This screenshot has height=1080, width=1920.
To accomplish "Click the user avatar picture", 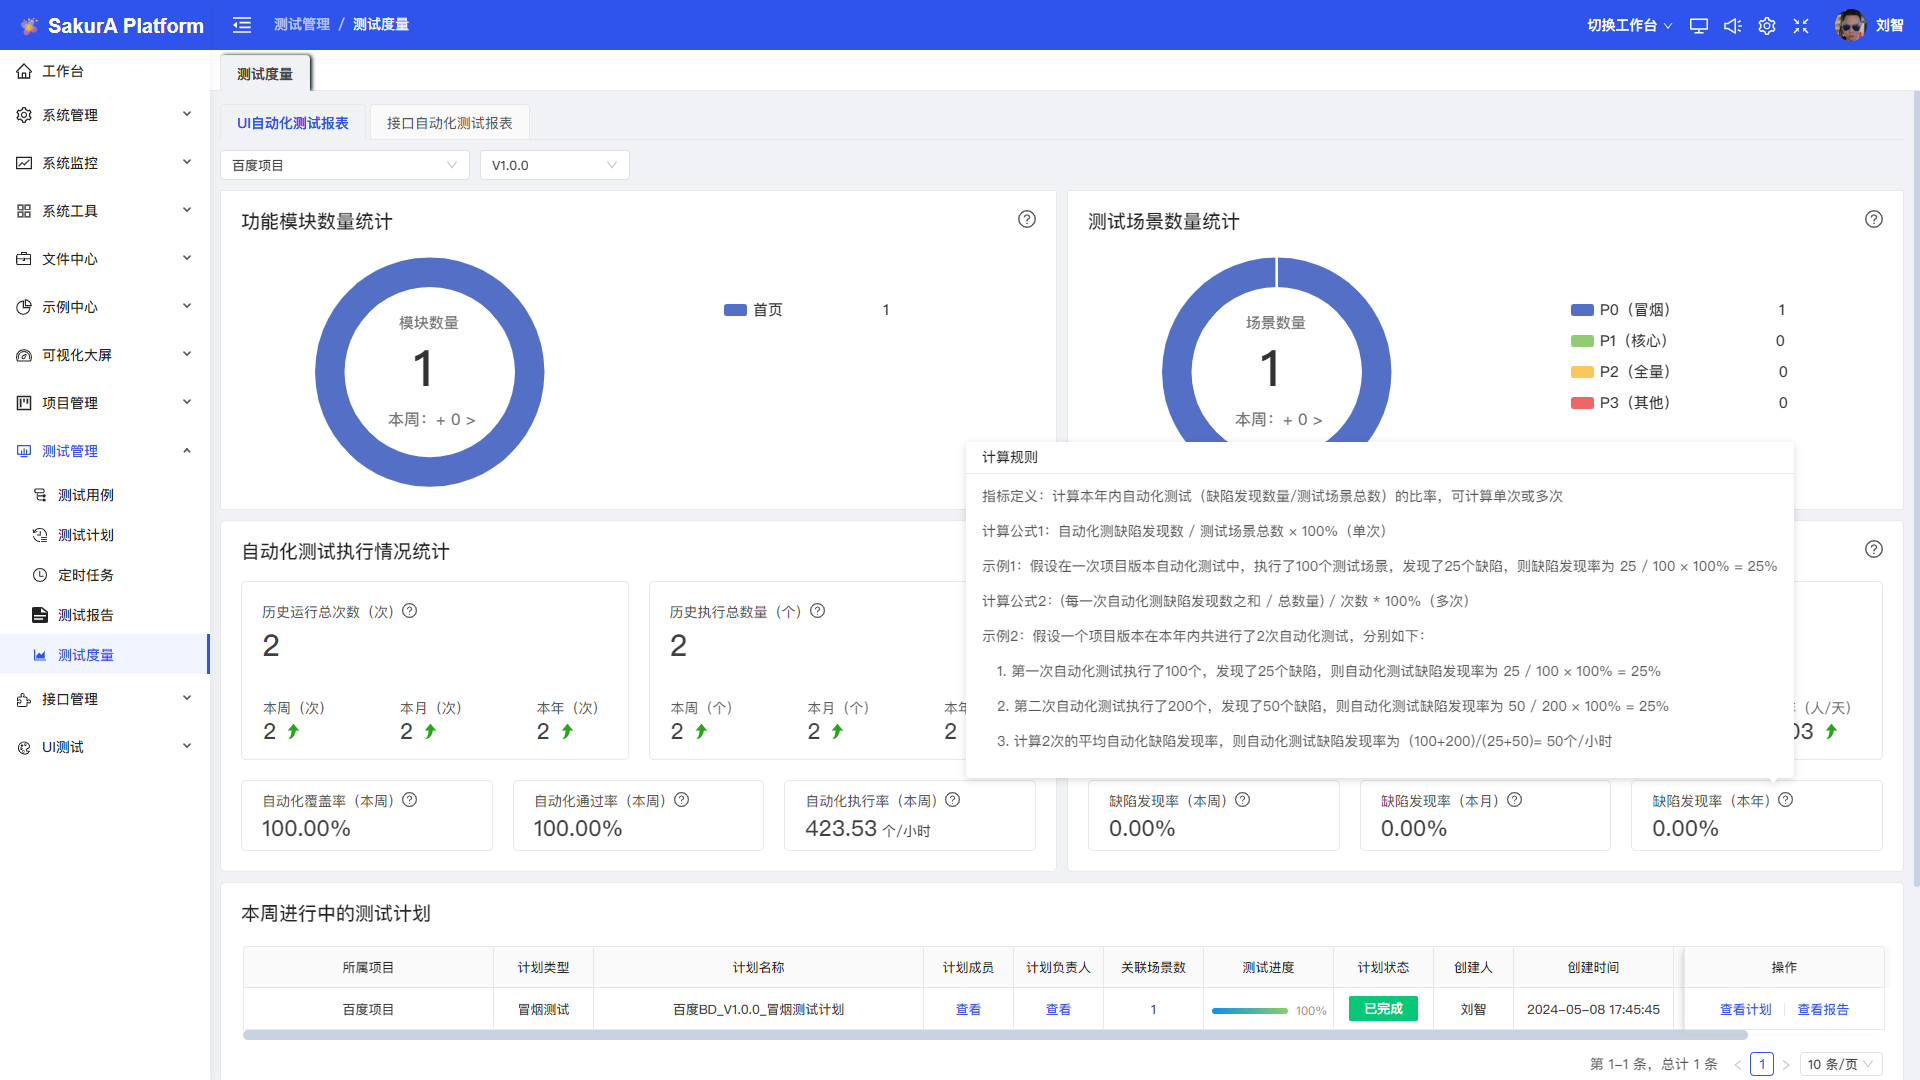I will (x=1850, y=25).
